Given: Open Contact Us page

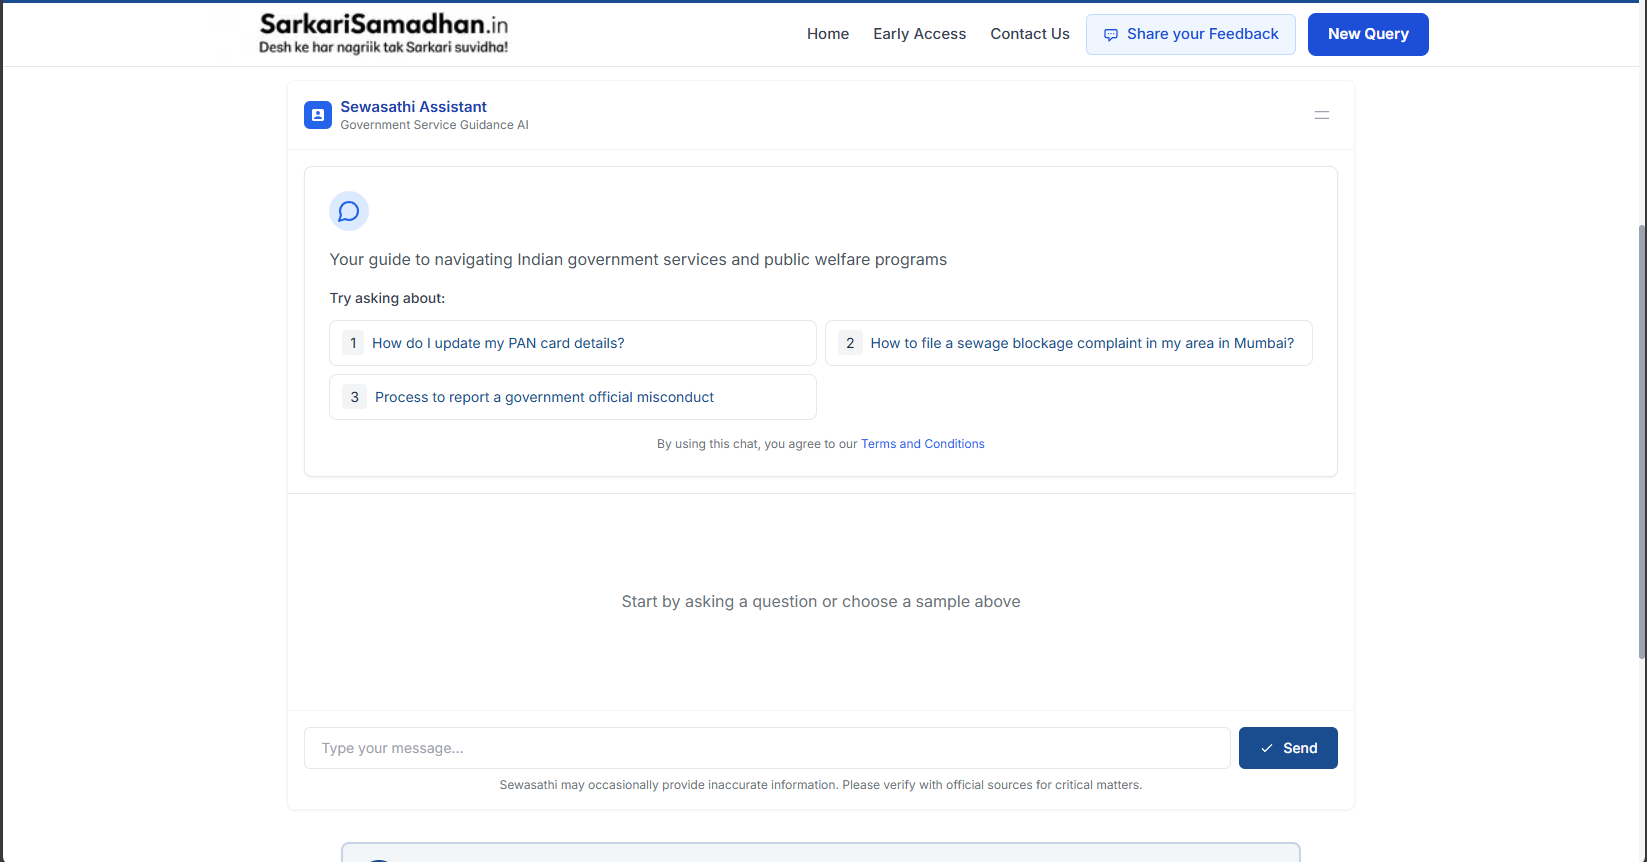Looking at the screenshot, I should pyautogui.click(x=1030, y=34).
